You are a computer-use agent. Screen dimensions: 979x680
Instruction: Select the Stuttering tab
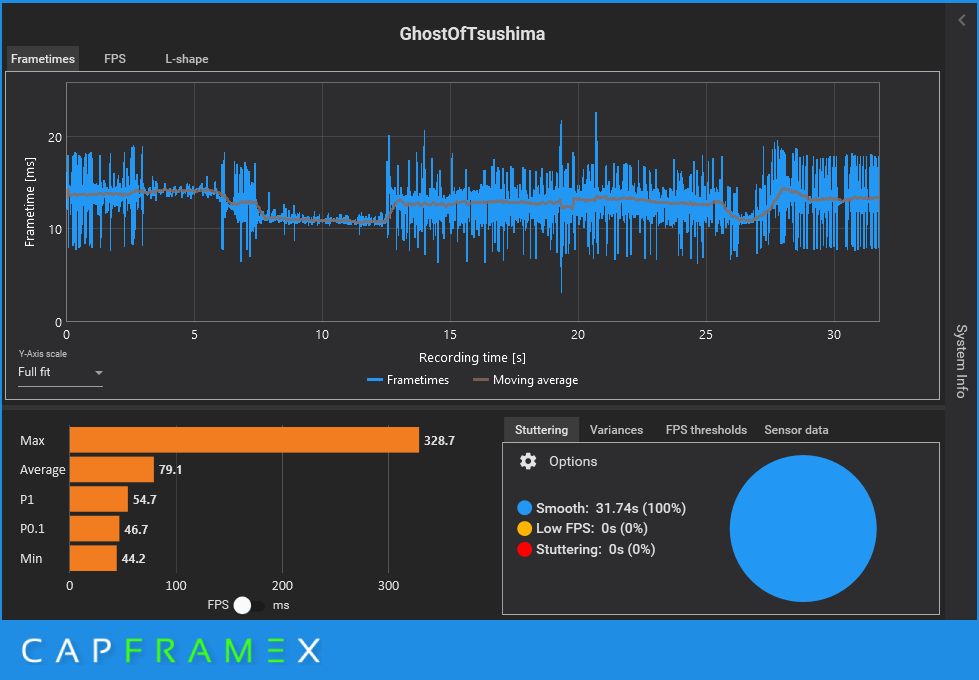point(541,430)
